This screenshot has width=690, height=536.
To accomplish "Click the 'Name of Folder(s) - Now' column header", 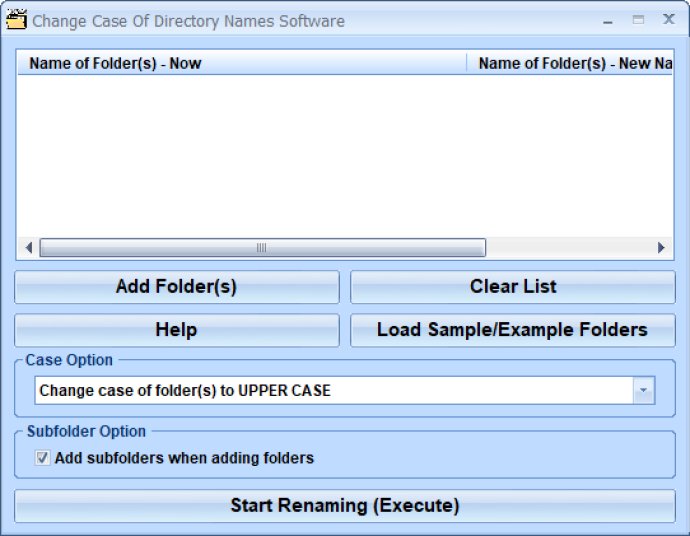I will click(242, 63).
